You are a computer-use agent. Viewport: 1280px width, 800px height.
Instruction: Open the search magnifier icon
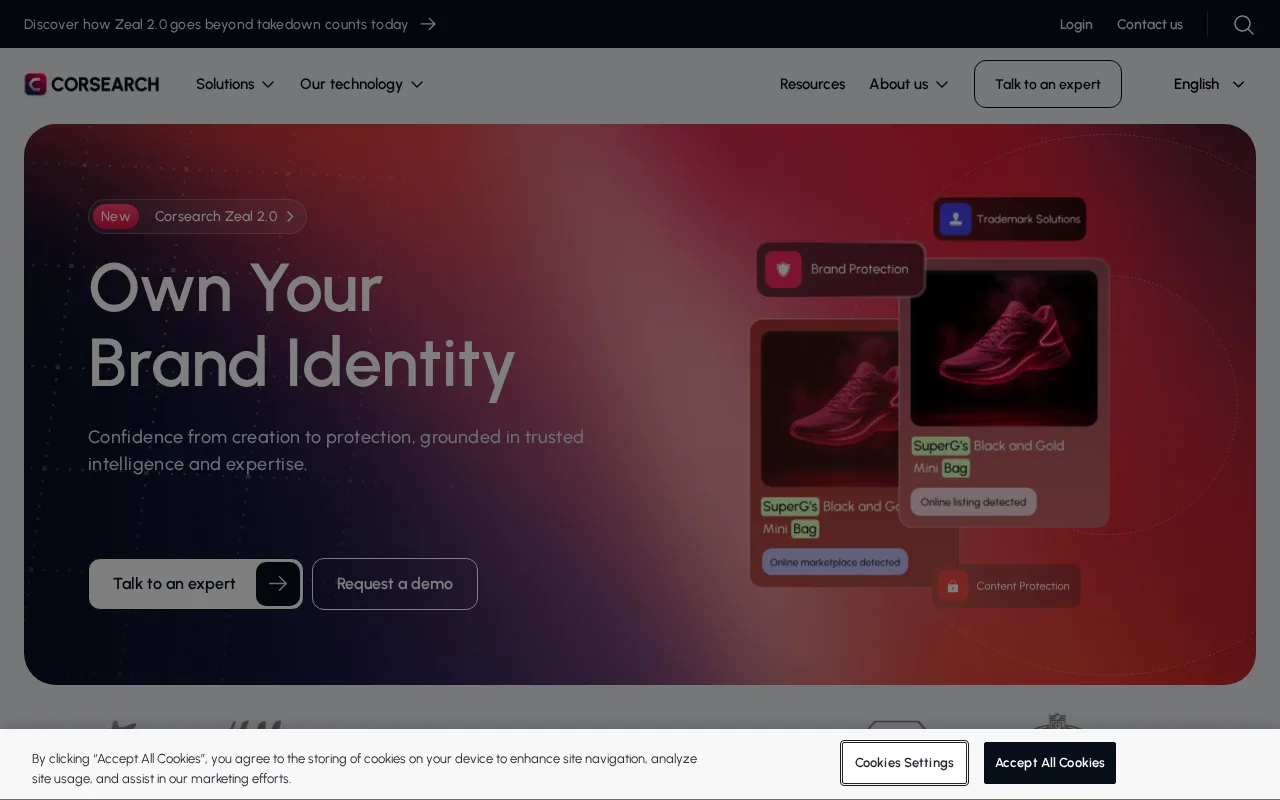(x=1244, y=24)
